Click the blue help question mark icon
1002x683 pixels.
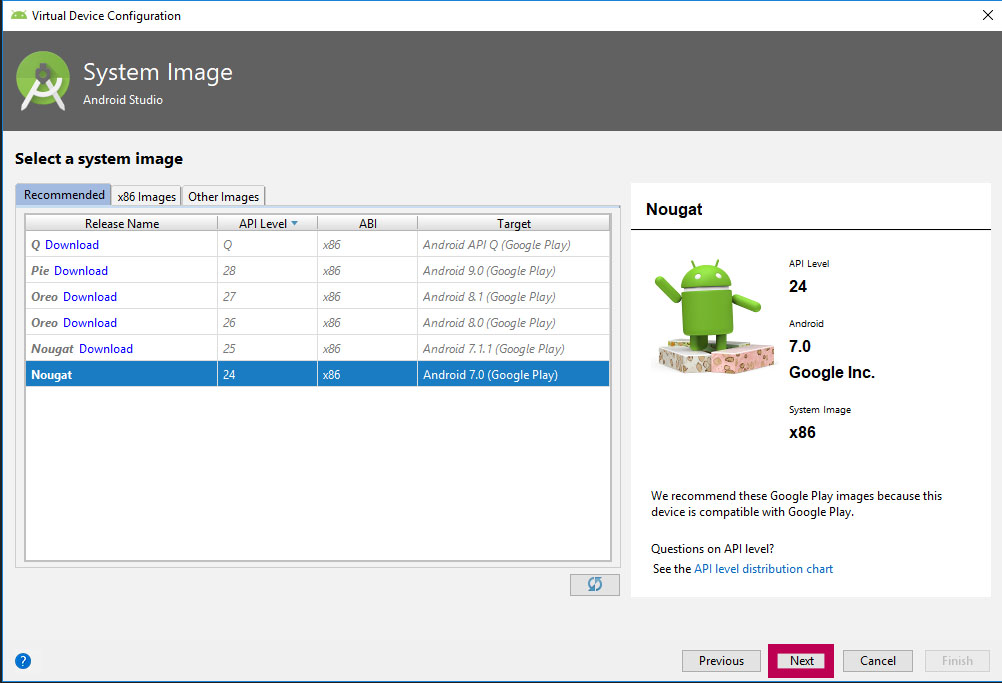23,661
